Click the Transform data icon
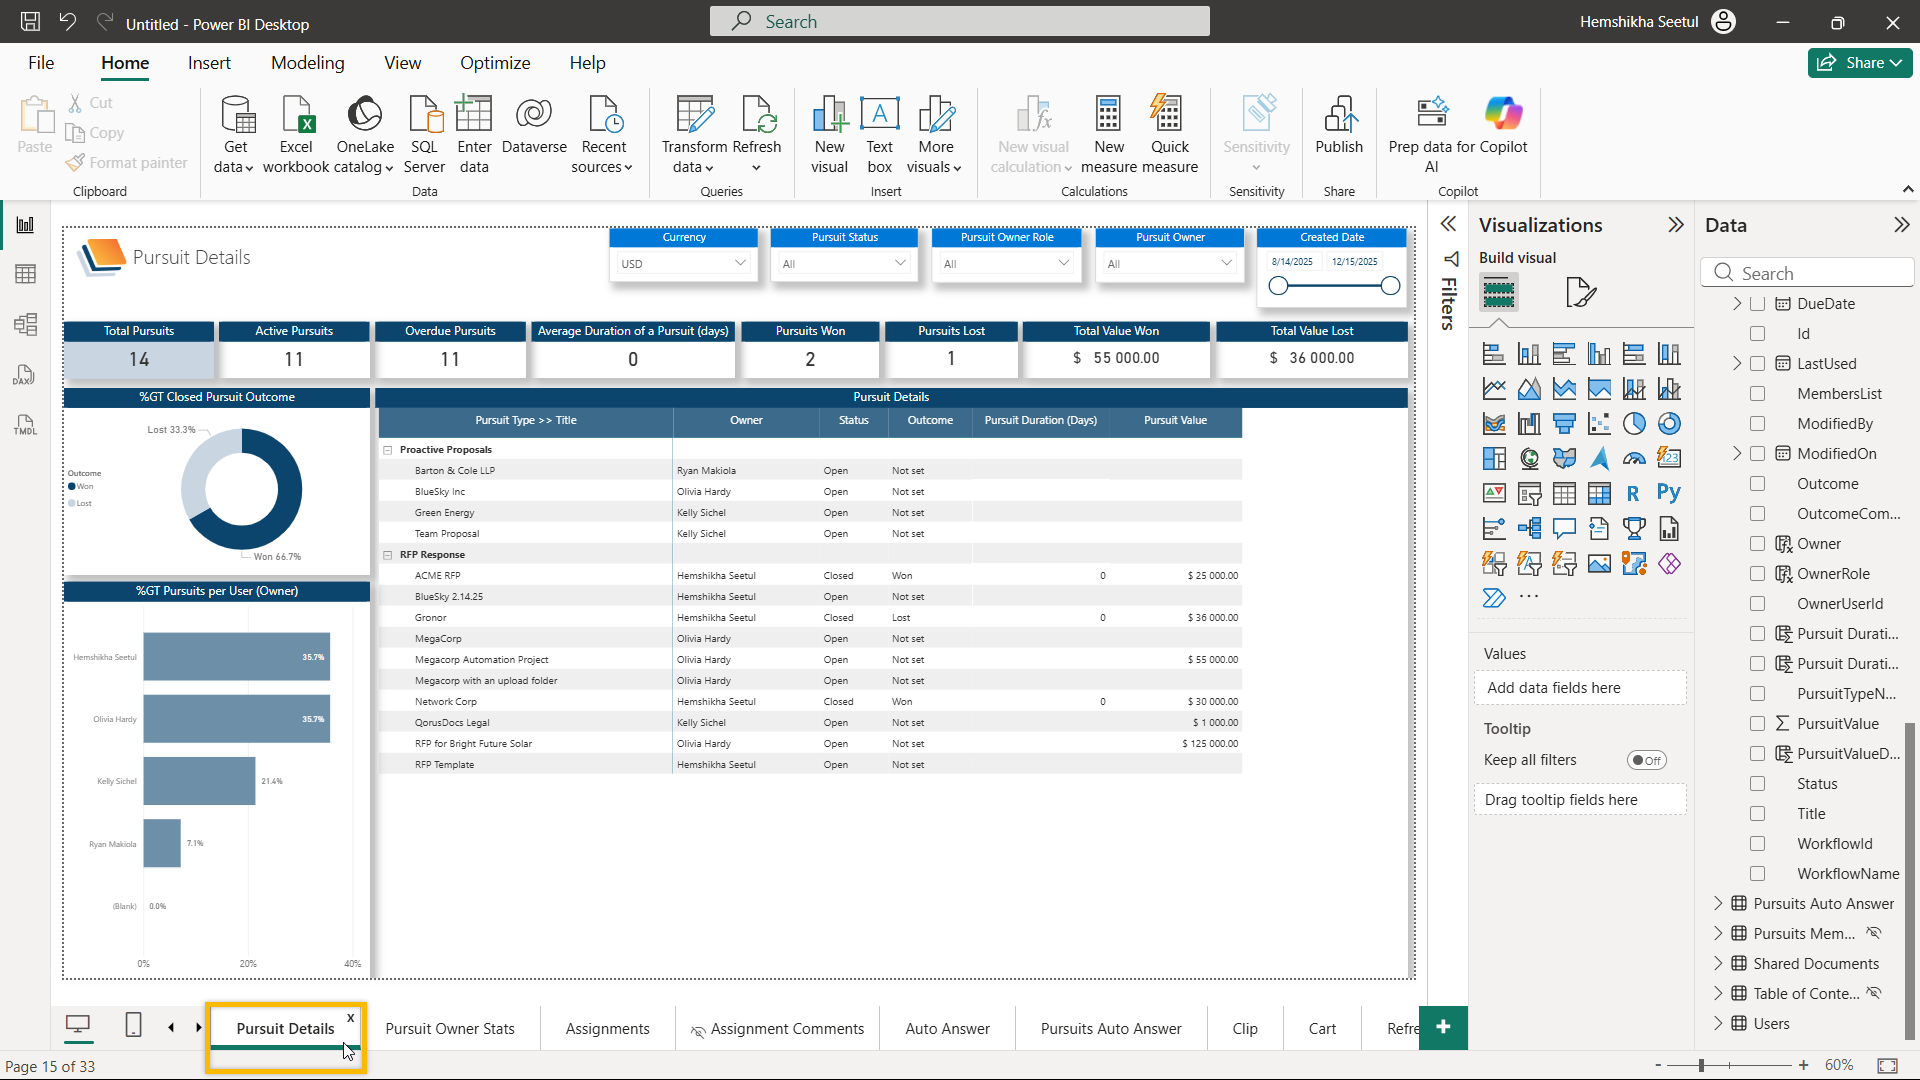 click(x=694, y=116)
